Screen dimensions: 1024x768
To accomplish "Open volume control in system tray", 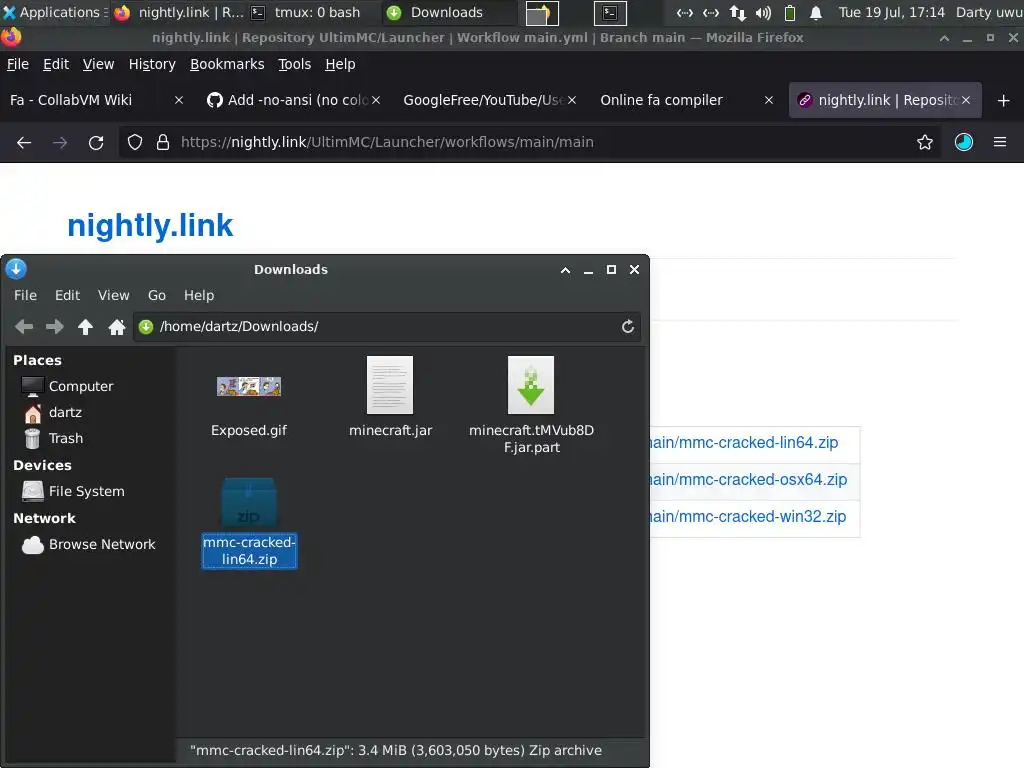I will (763, 12).
